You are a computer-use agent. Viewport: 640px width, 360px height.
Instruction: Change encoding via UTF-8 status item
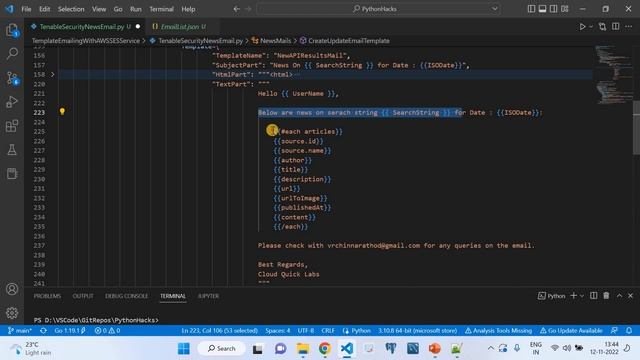(306, 331)
